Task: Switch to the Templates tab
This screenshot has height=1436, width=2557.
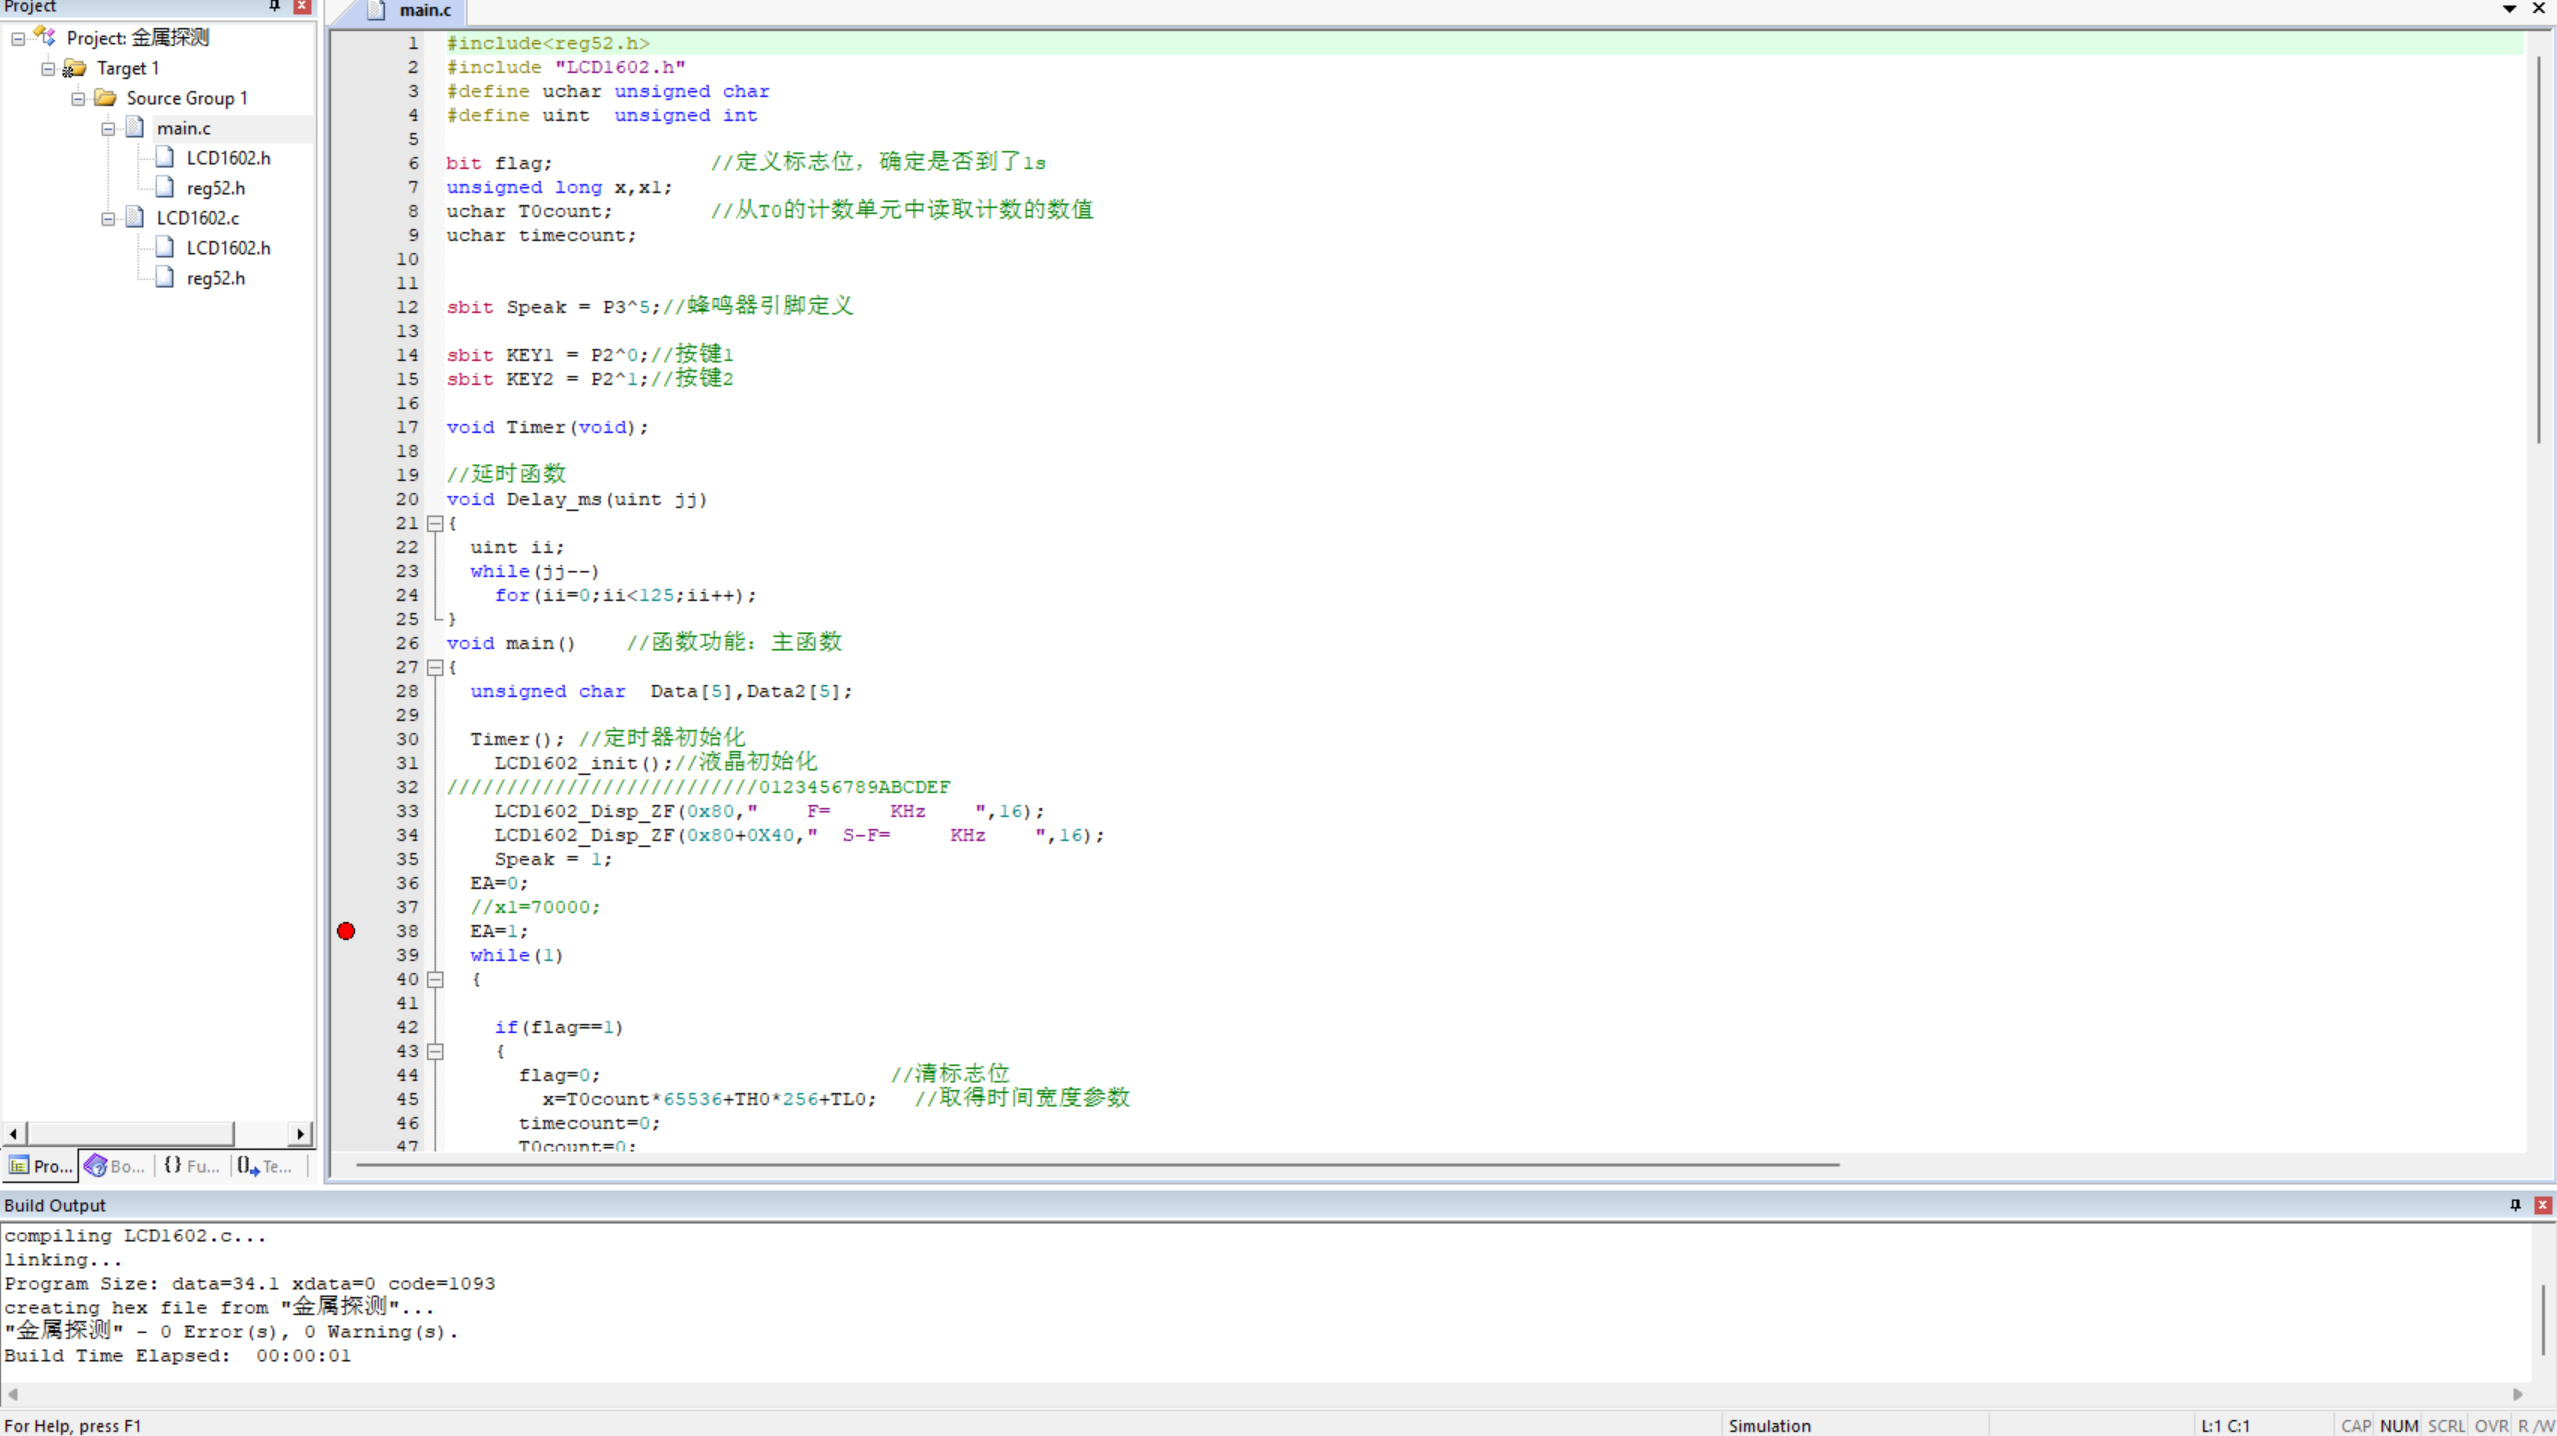Action: pyautogui.click(x=266, y=1166)
